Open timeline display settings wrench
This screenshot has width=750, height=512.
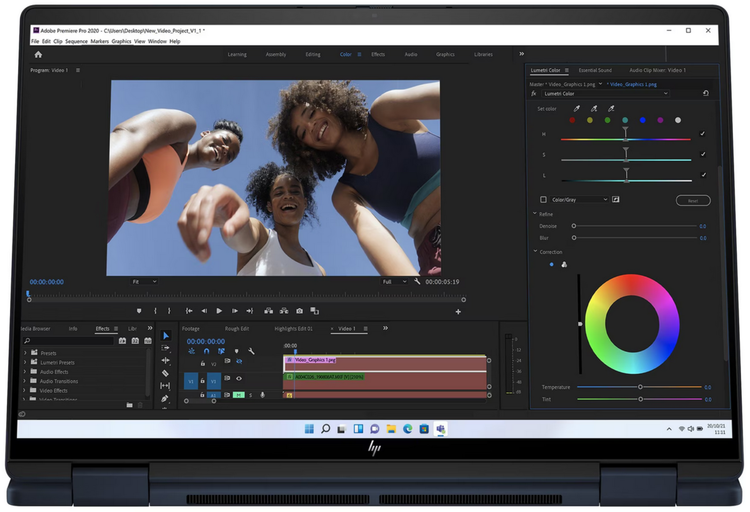coord(252,351)
